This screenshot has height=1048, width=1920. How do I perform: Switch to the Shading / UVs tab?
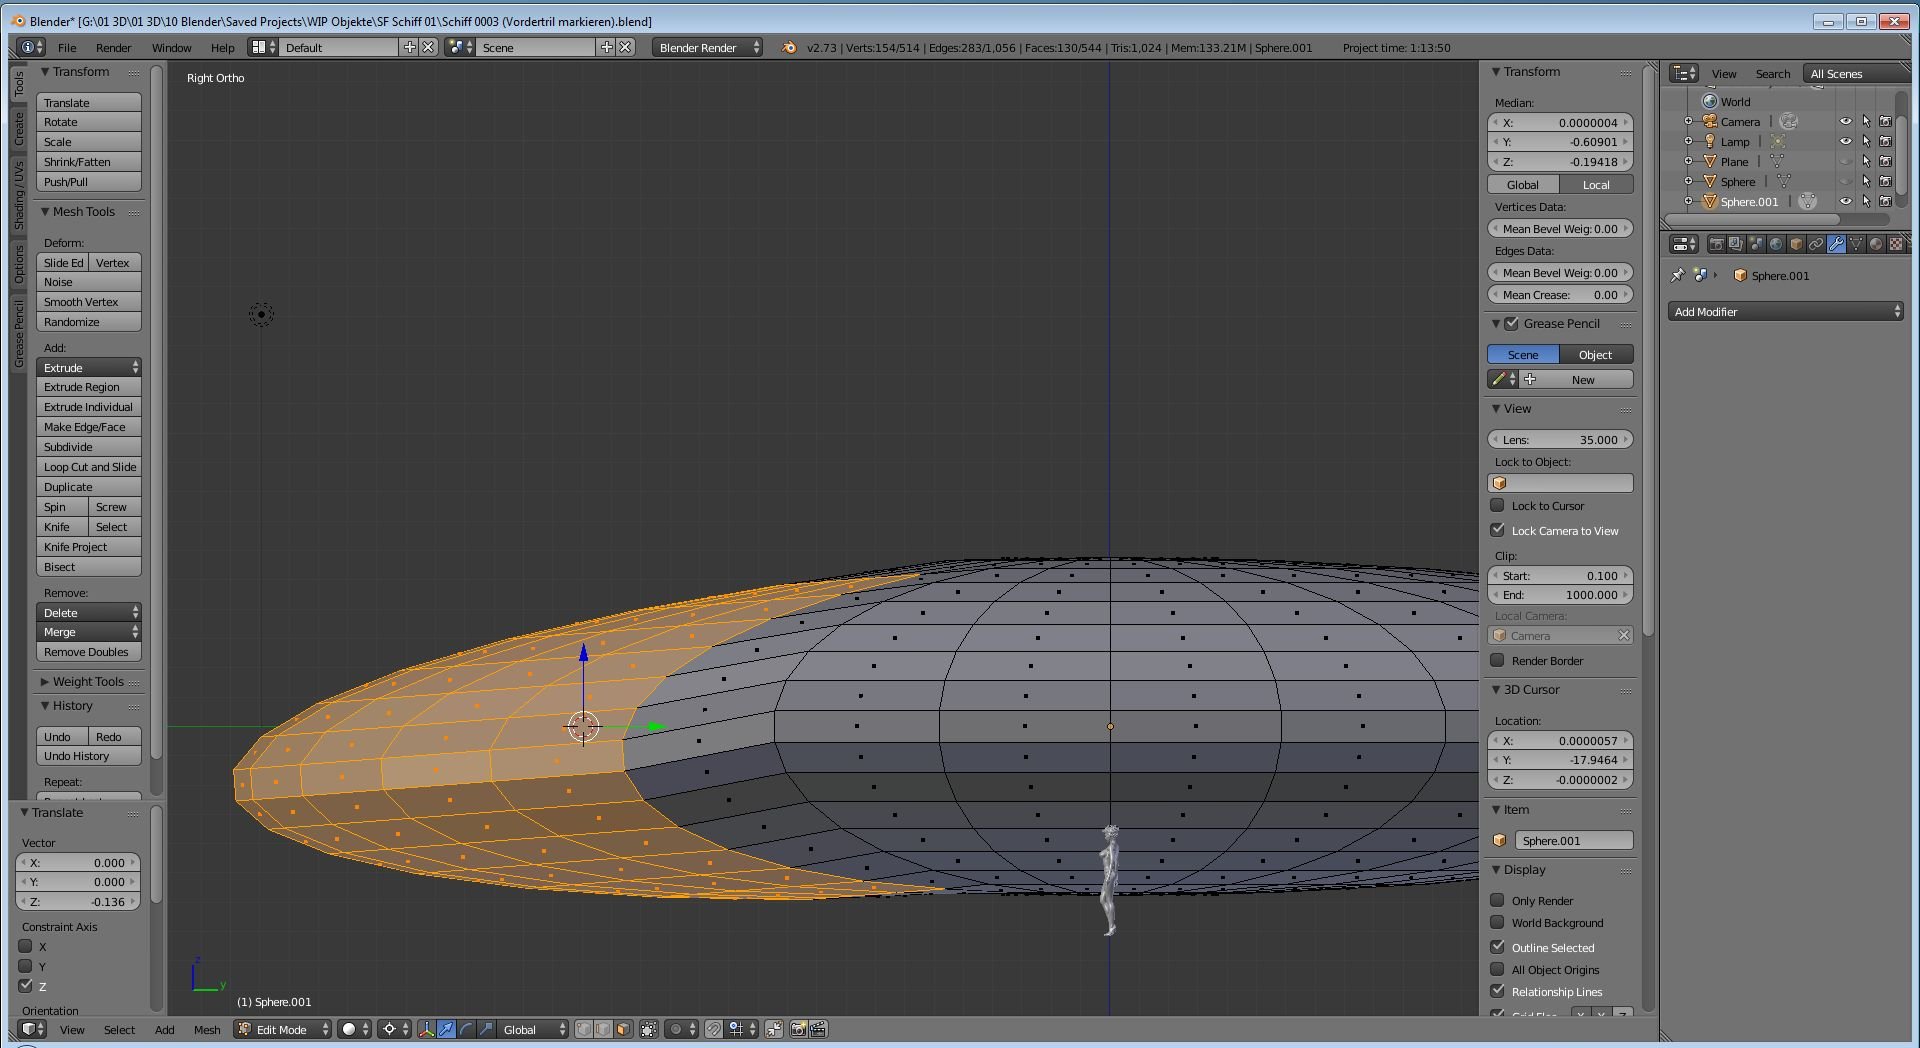(18, 195)
